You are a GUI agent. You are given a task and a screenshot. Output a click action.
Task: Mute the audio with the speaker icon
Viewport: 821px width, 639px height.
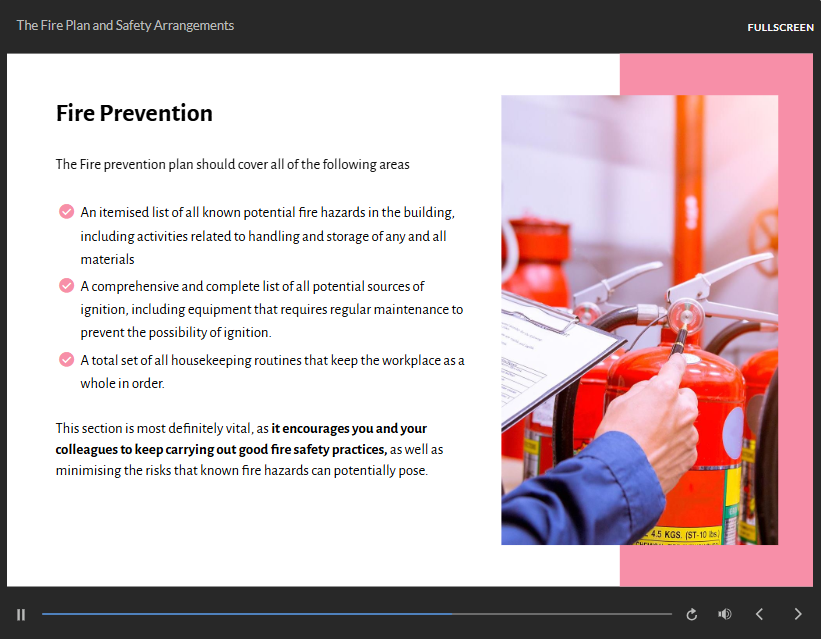[x=724, y=614]
